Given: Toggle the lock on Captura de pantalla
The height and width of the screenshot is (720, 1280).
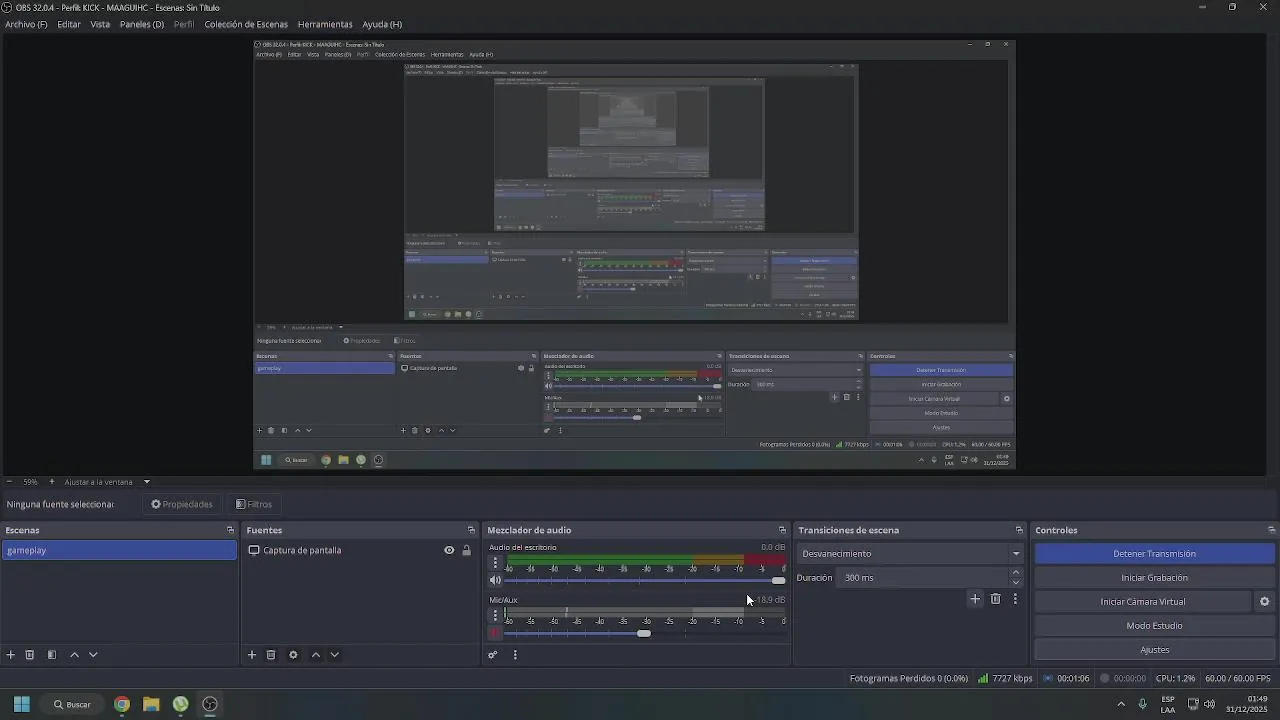Looking at the screenshot, I should tap(466, 550).
